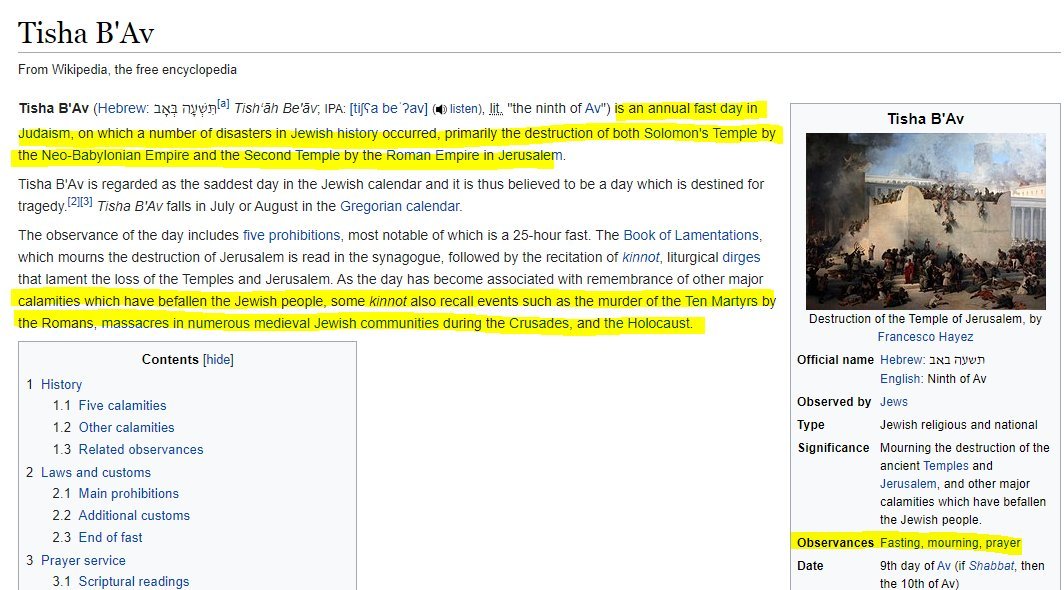Click 'Jewish religious and national' type value
This screenshot has width=1064, height=590.
tap(959, 425)
